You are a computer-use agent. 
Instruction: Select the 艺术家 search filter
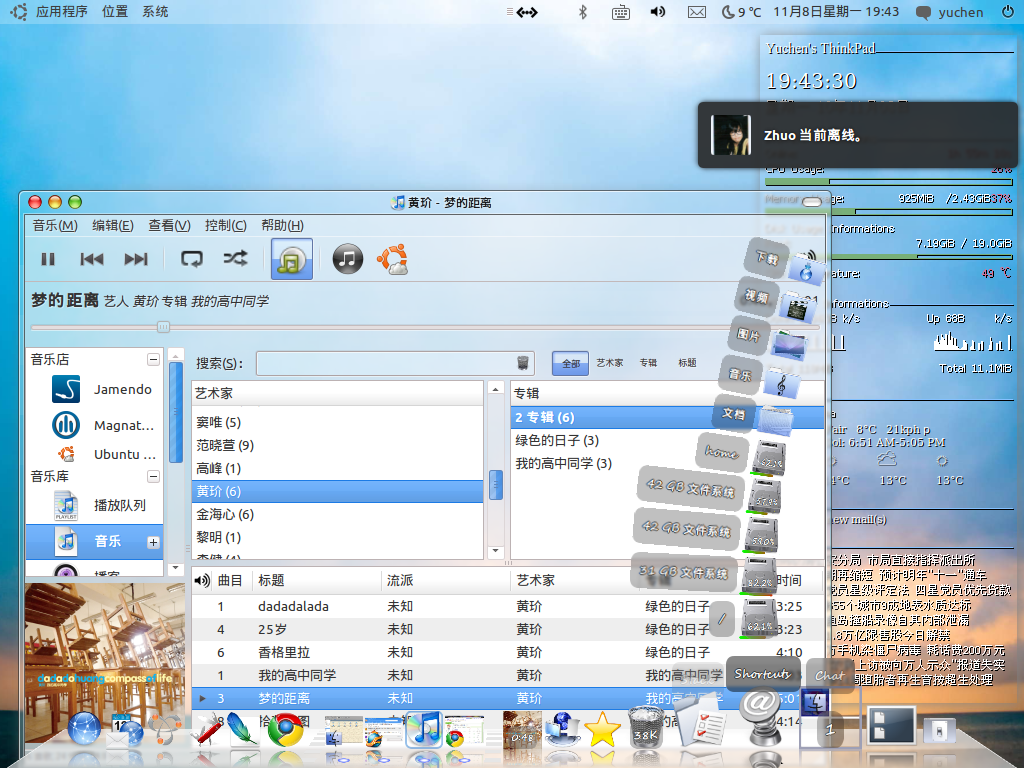tap(609, 363)
